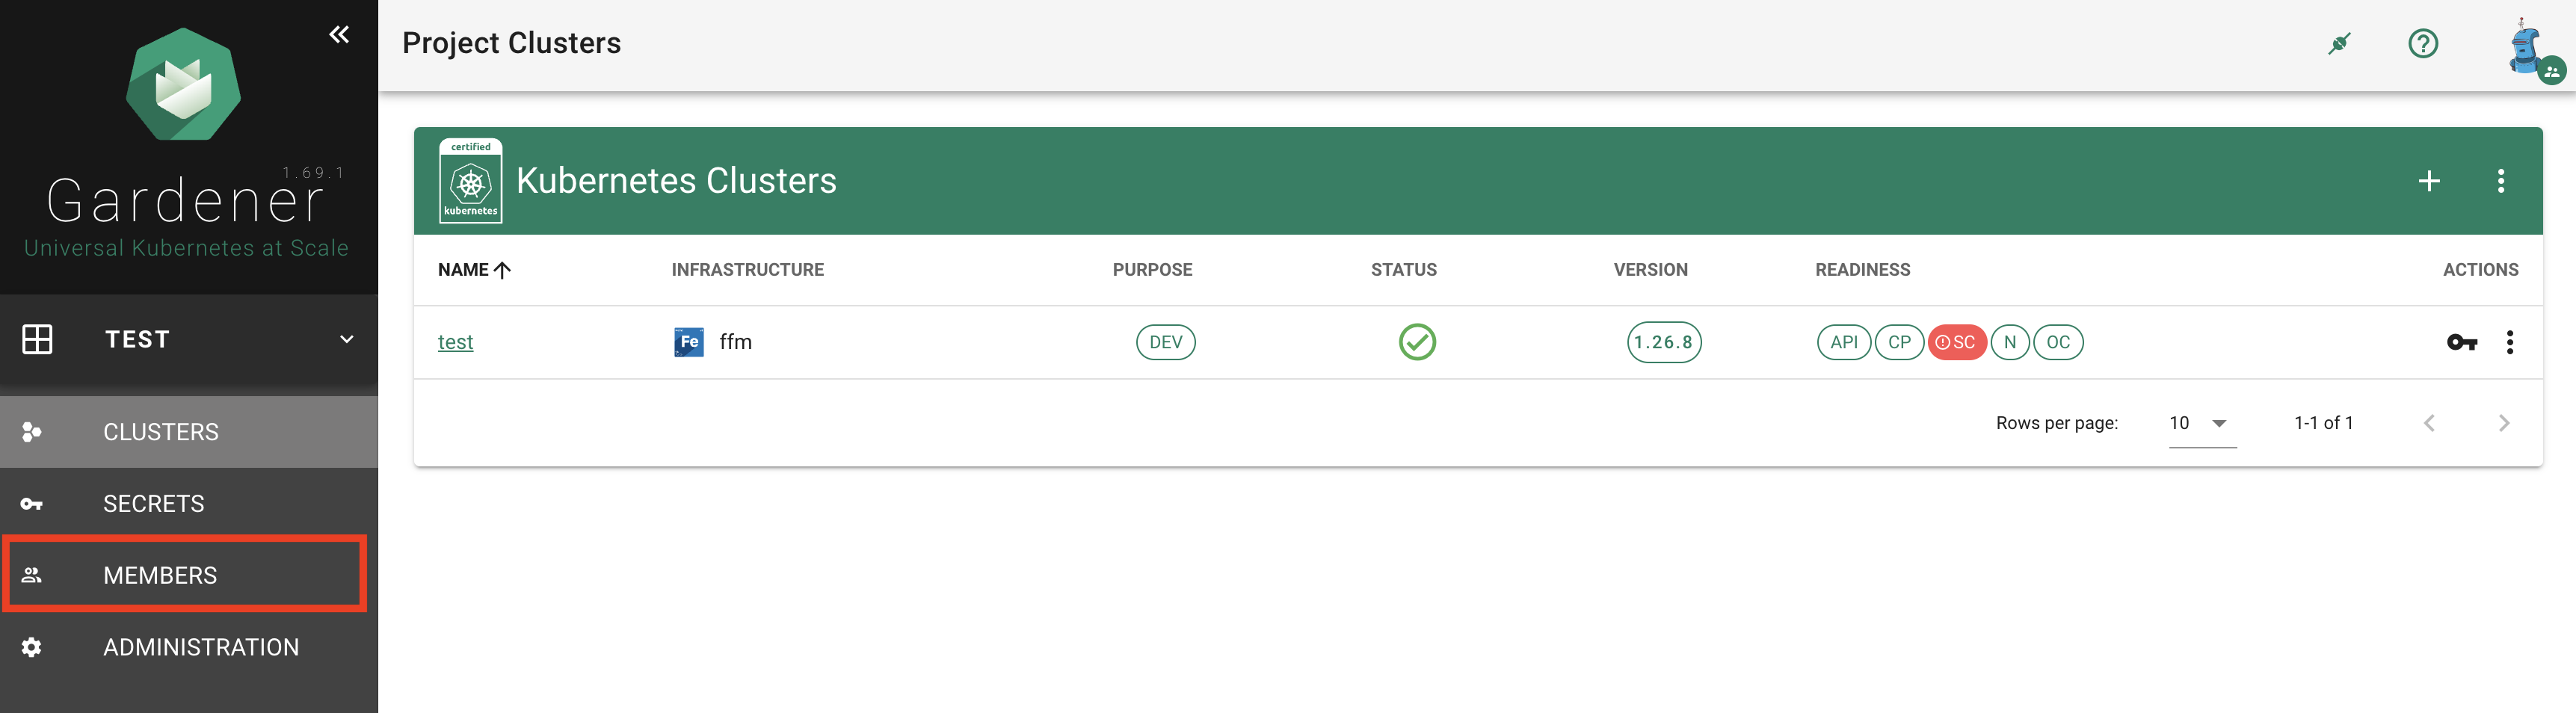Open the Clusters section icon in sidebar
Image resolution: width=2576 pixels, height=713 pixels.
pyautogui.click(x=31, y=431)
